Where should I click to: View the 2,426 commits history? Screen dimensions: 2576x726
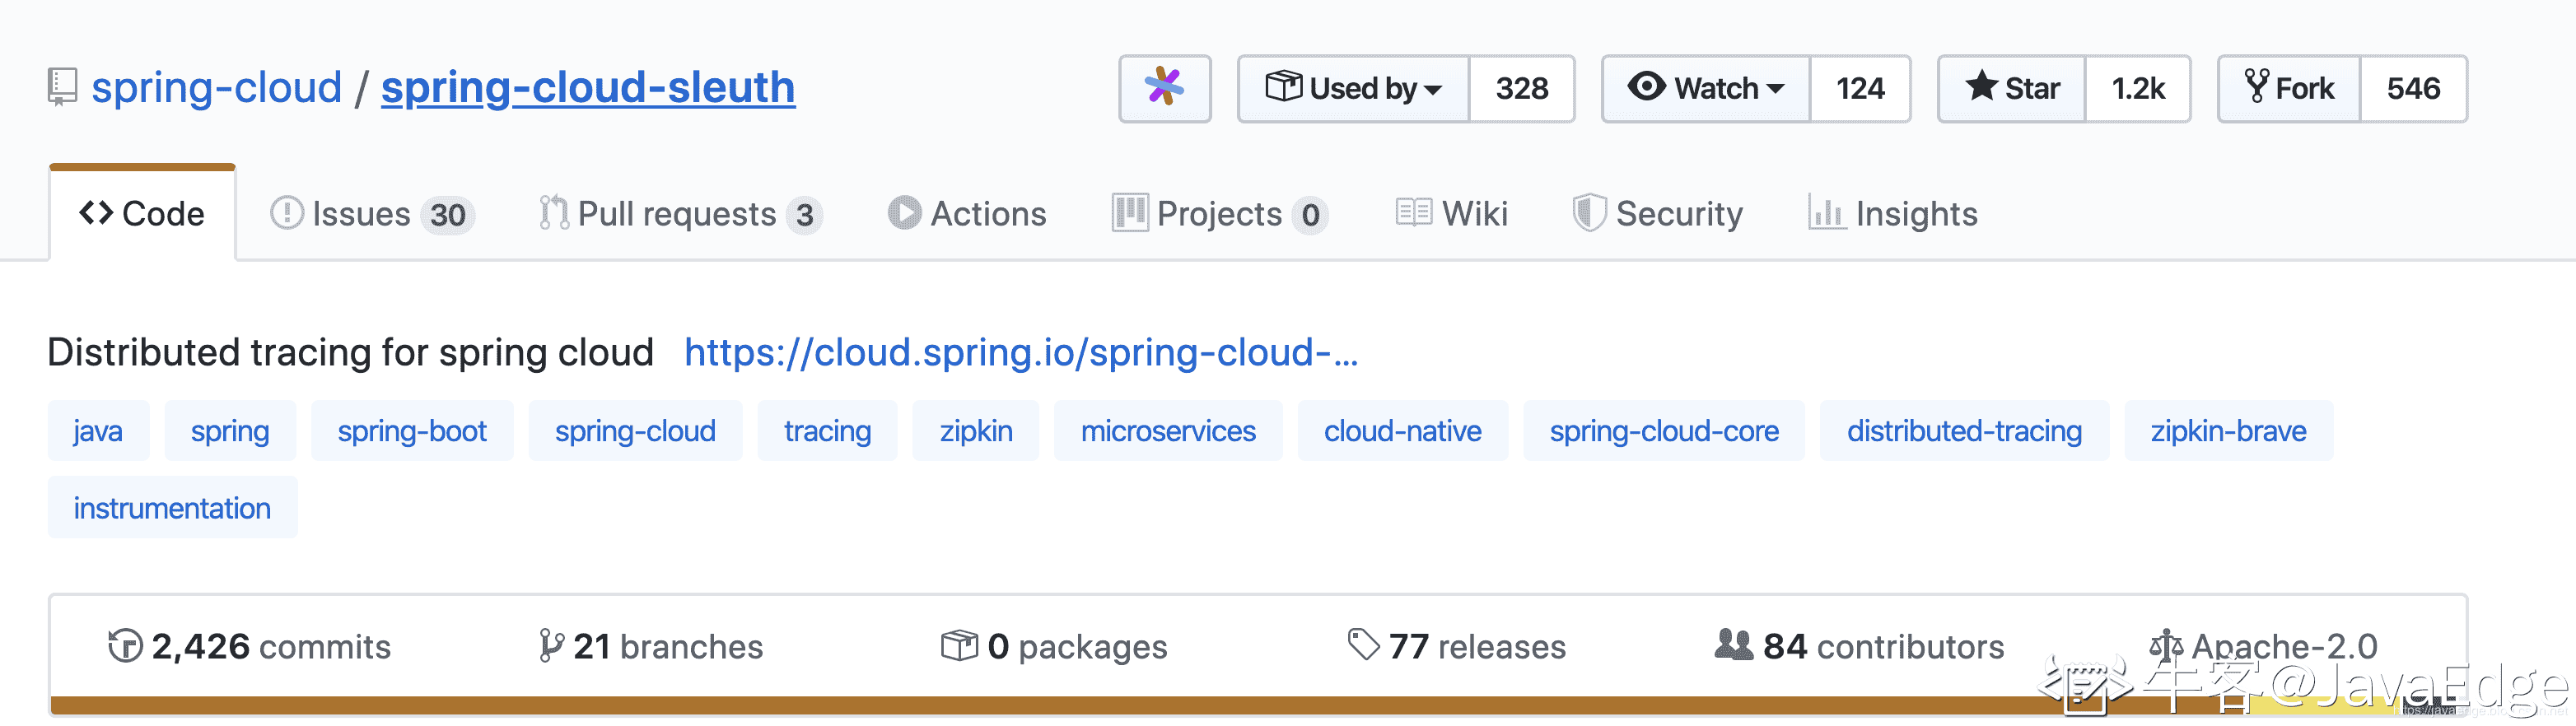point(249,646)
